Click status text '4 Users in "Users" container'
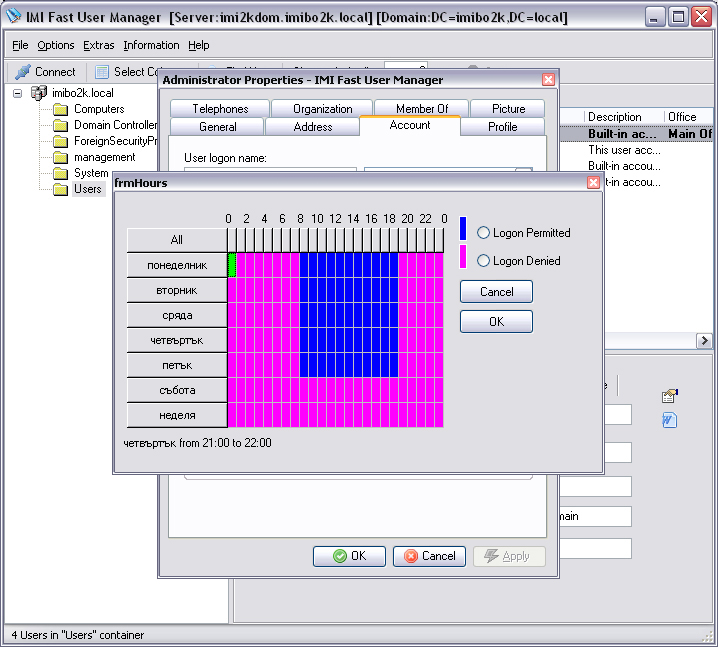Screen dimensions: 718x647 (77, 635)
